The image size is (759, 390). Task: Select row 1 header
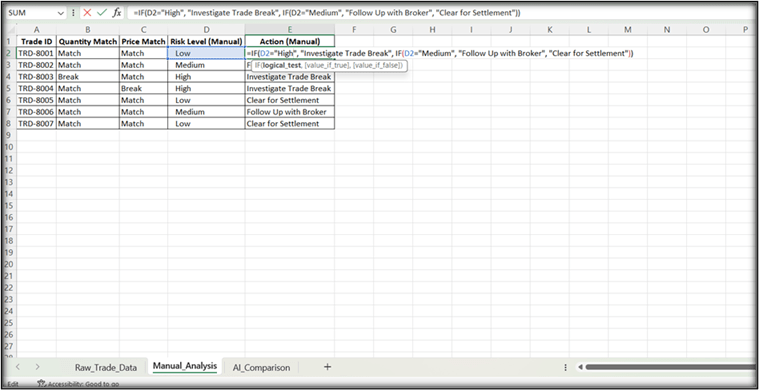click(x=9, y=41)
